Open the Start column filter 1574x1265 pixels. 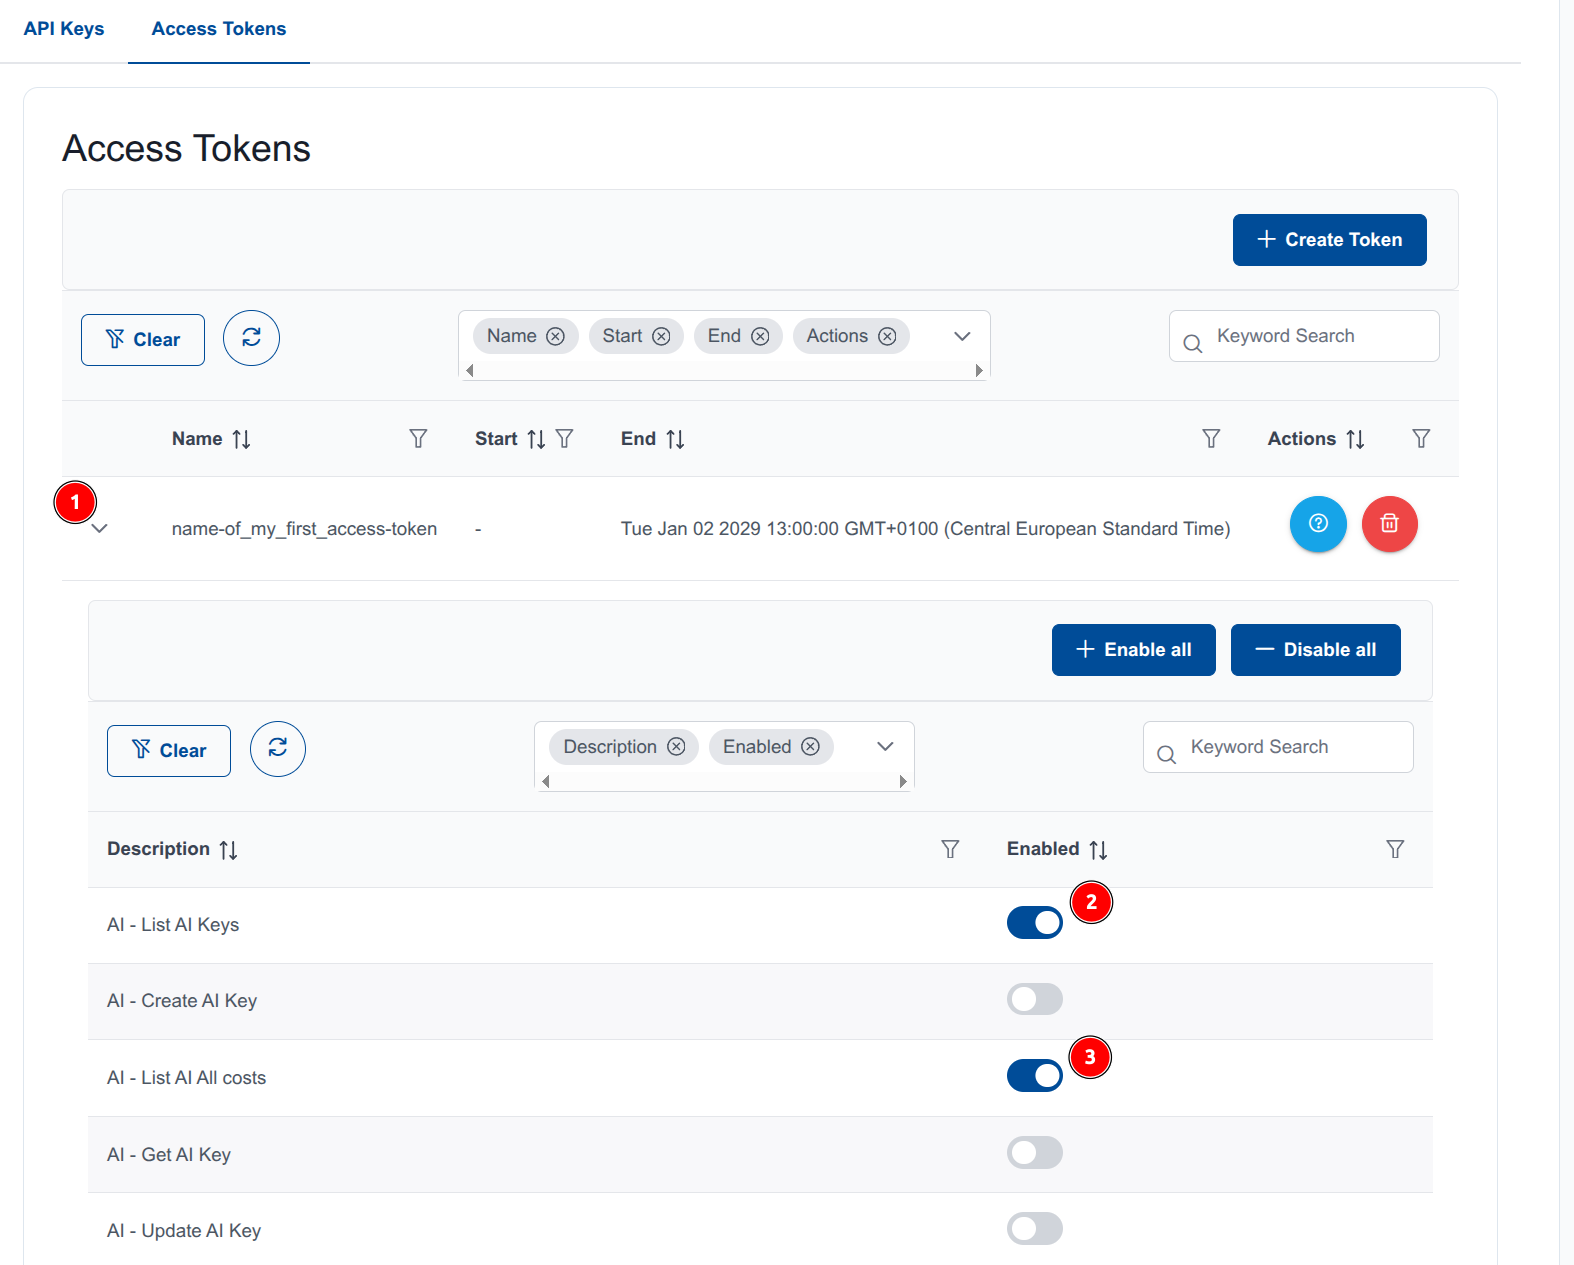pos(564,439)
